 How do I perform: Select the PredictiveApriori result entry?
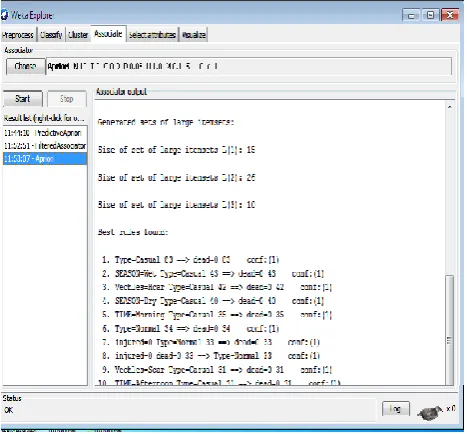point(45,133)
